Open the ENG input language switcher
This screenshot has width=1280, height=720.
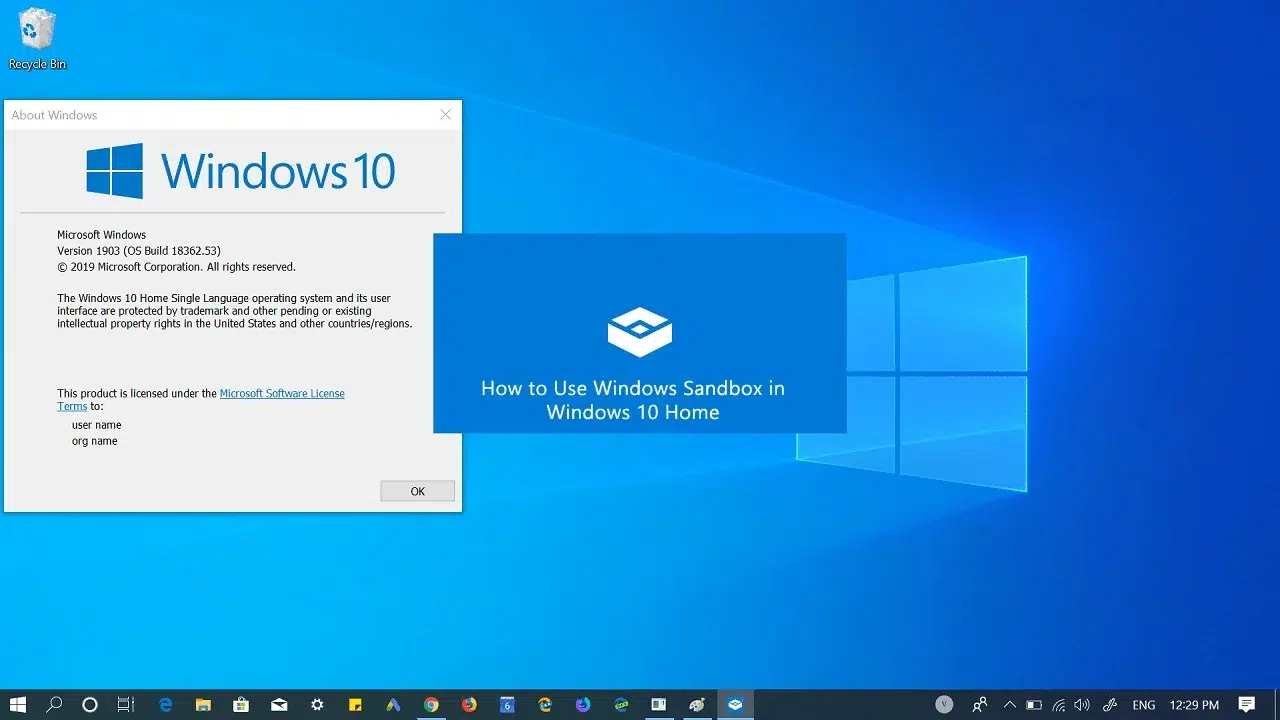coord(1143,704)
